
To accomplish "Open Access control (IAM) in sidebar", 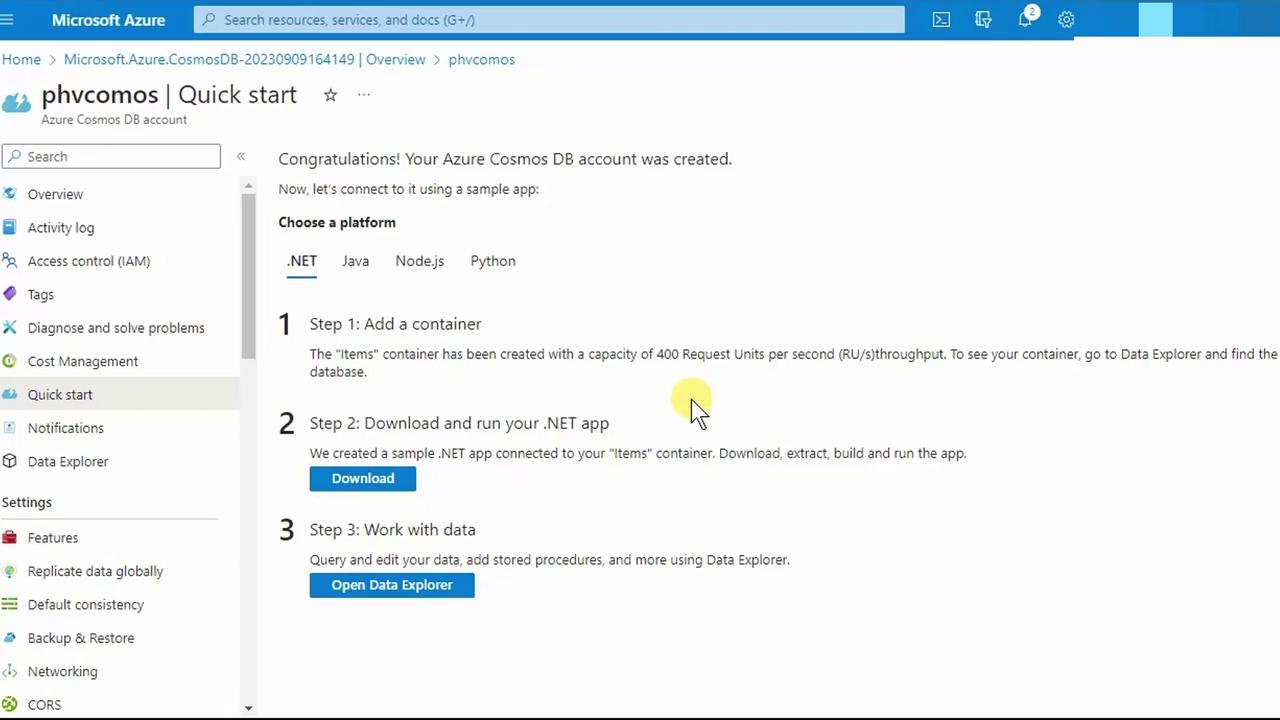I will click(89, 261).
